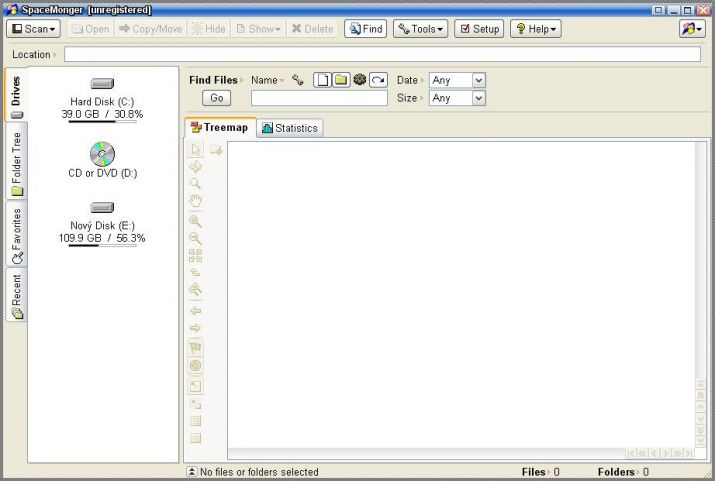715x481 pixels.
Task: Toggle the files filter page icon
Action: (322, 80)
